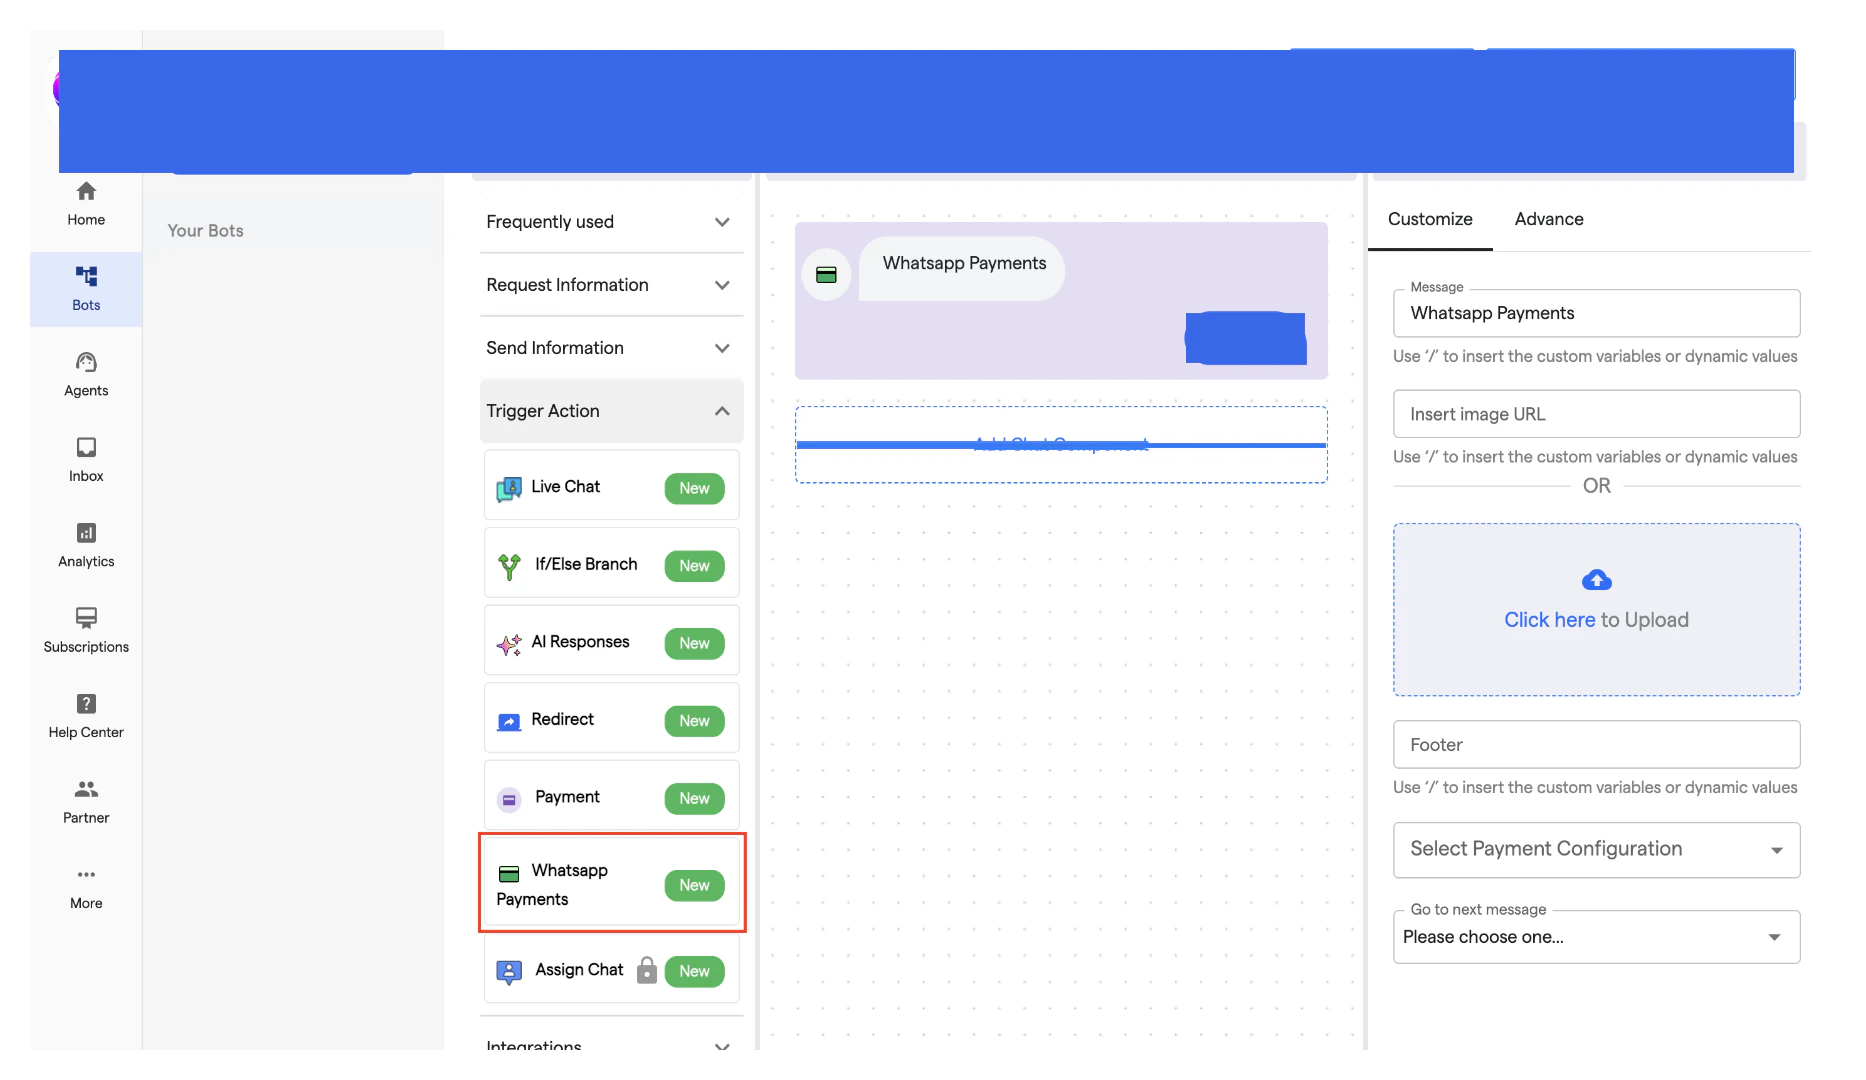The image size is (1866, 1080).
Task: Click the card icon in canvas node
Action: click(x=826, y=275)
